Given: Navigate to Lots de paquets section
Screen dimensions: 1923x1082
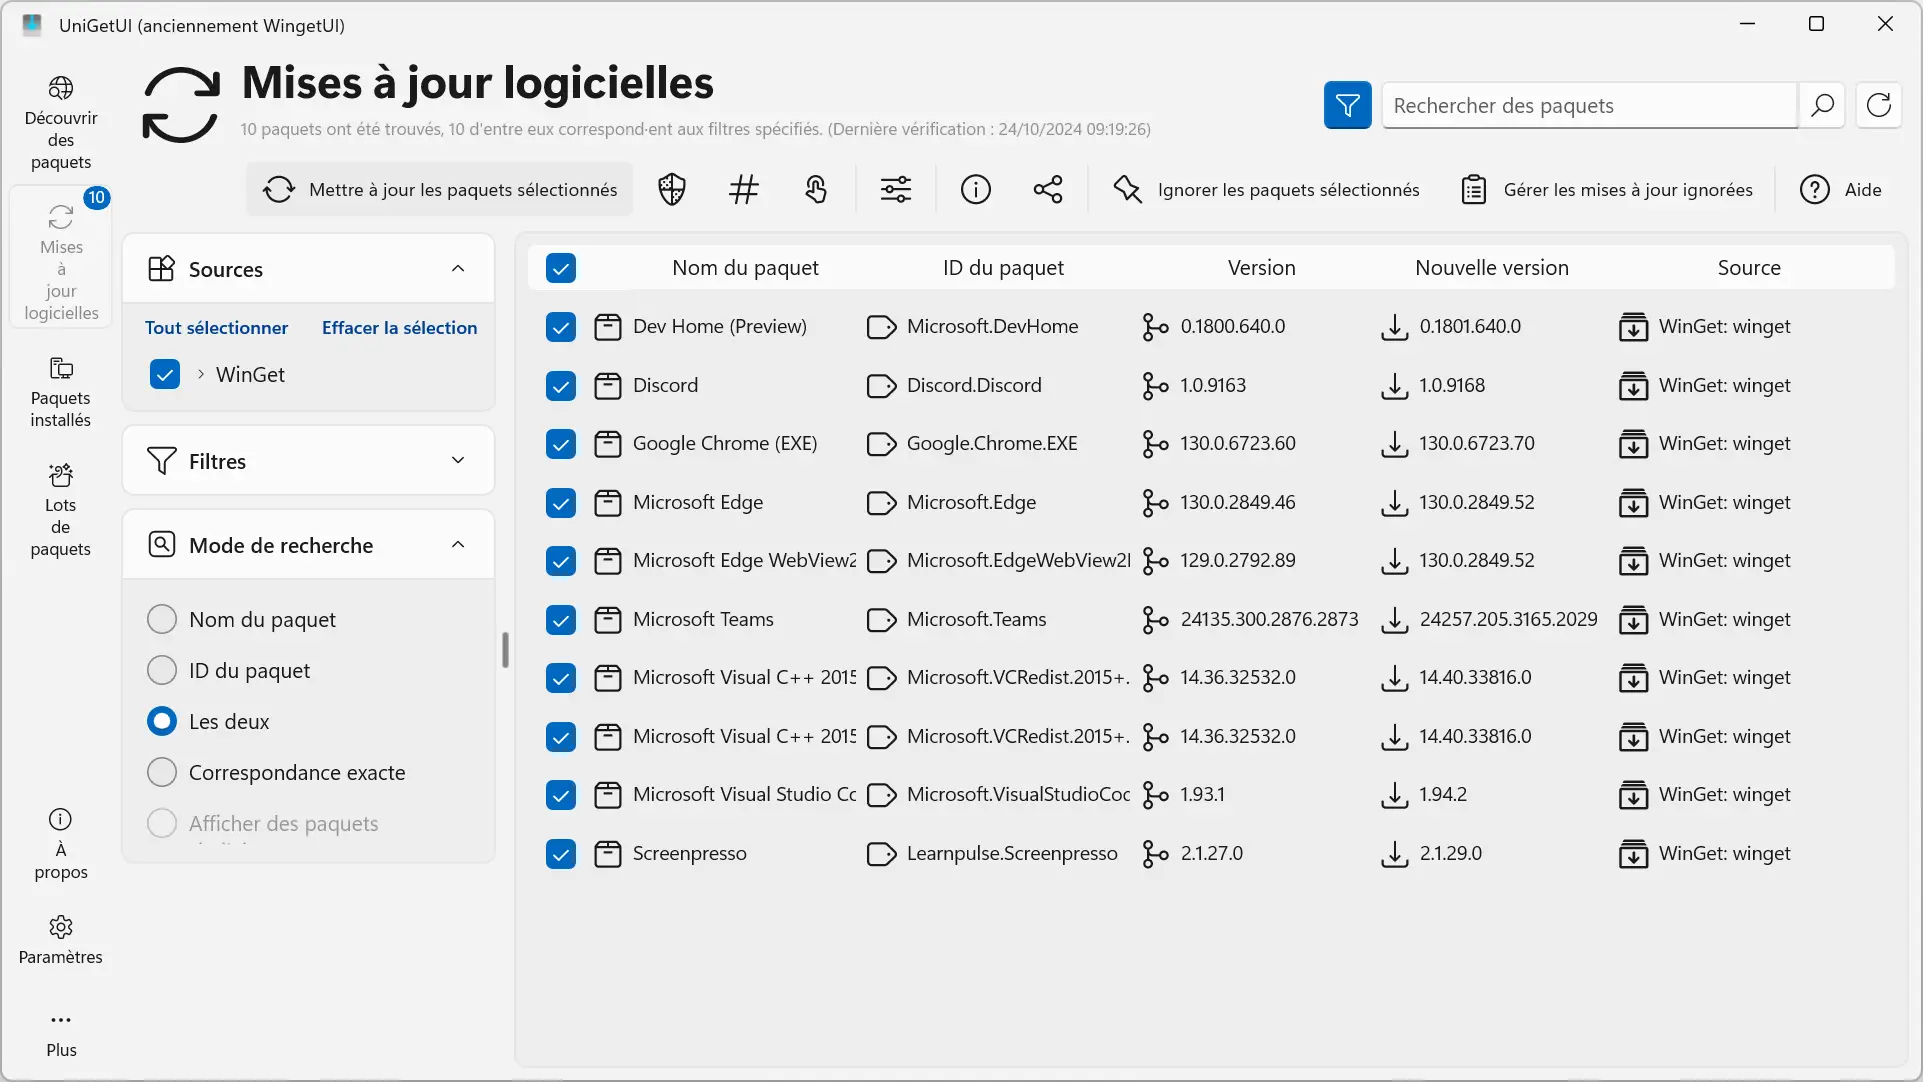Looking at the screenshot, I should [x=61, y=509].
